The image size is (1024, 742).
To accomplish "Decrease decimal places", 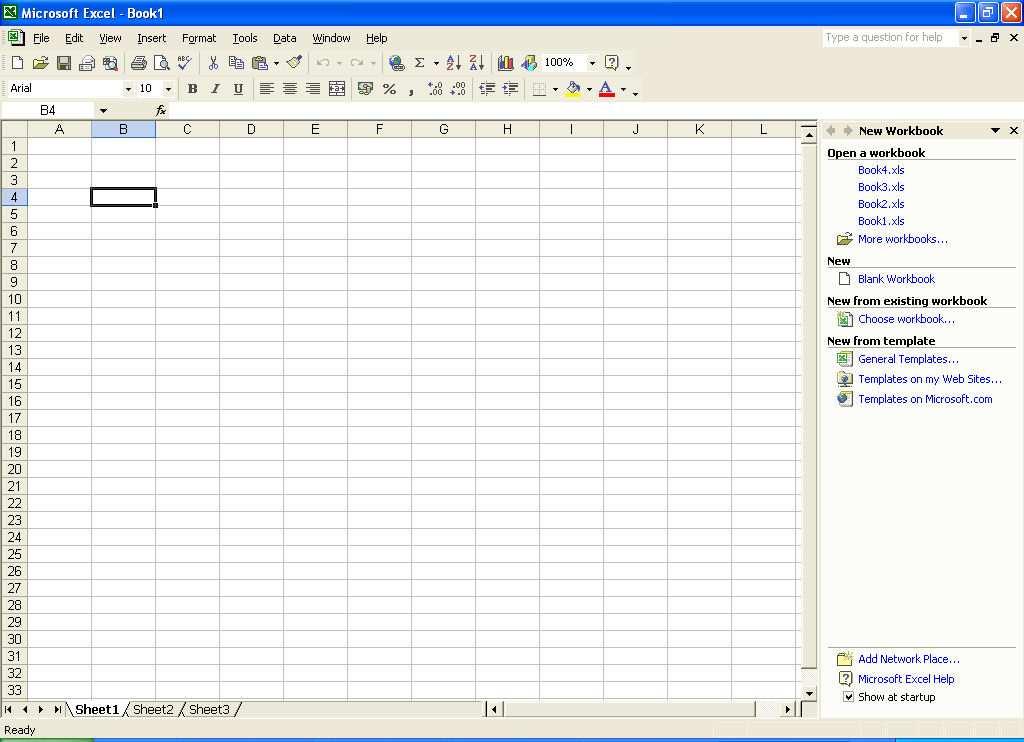I will click(458, 89).
